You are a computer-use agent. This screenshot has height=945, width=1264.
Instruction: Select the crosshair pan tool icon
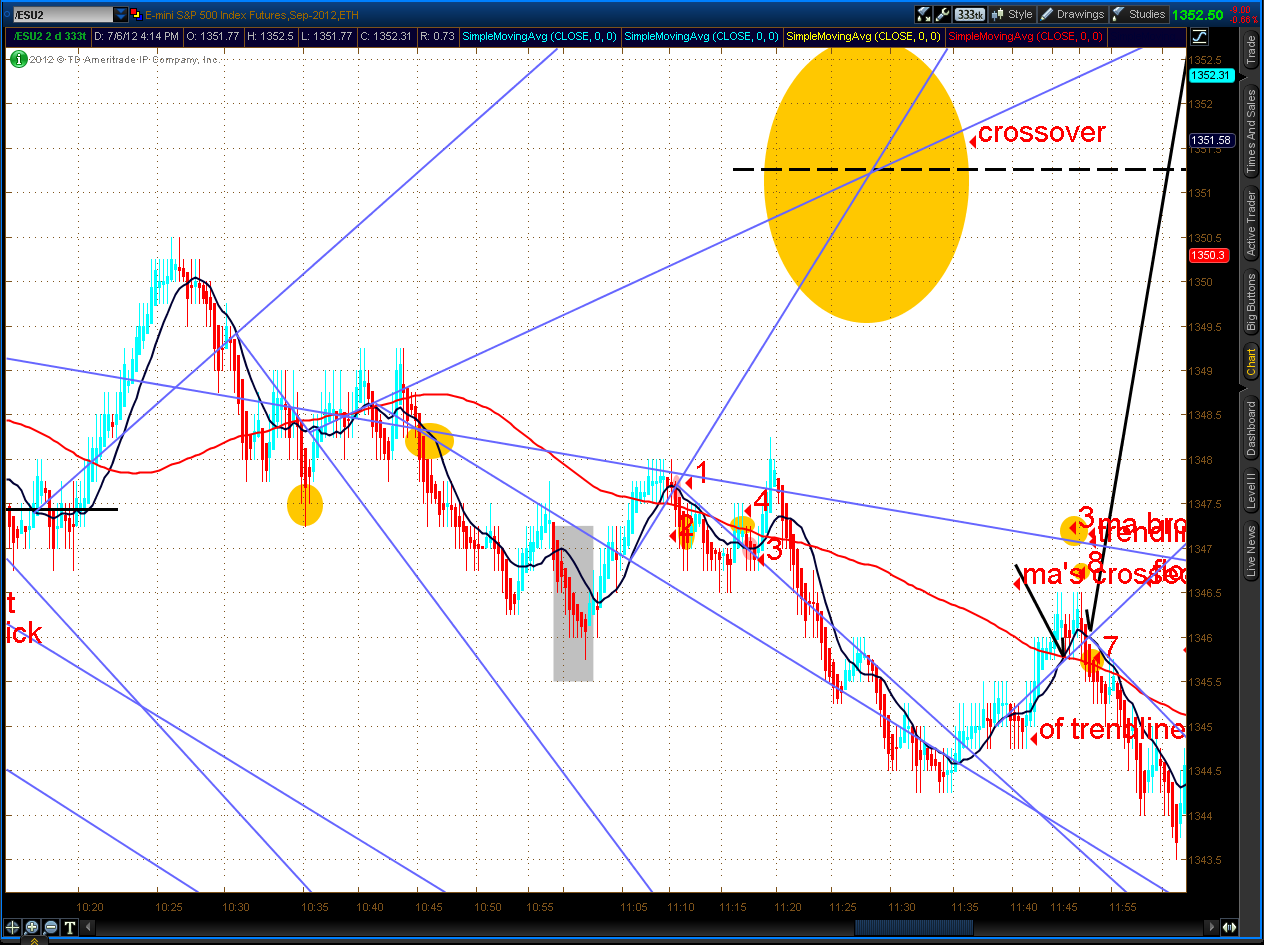coord(13,927)
